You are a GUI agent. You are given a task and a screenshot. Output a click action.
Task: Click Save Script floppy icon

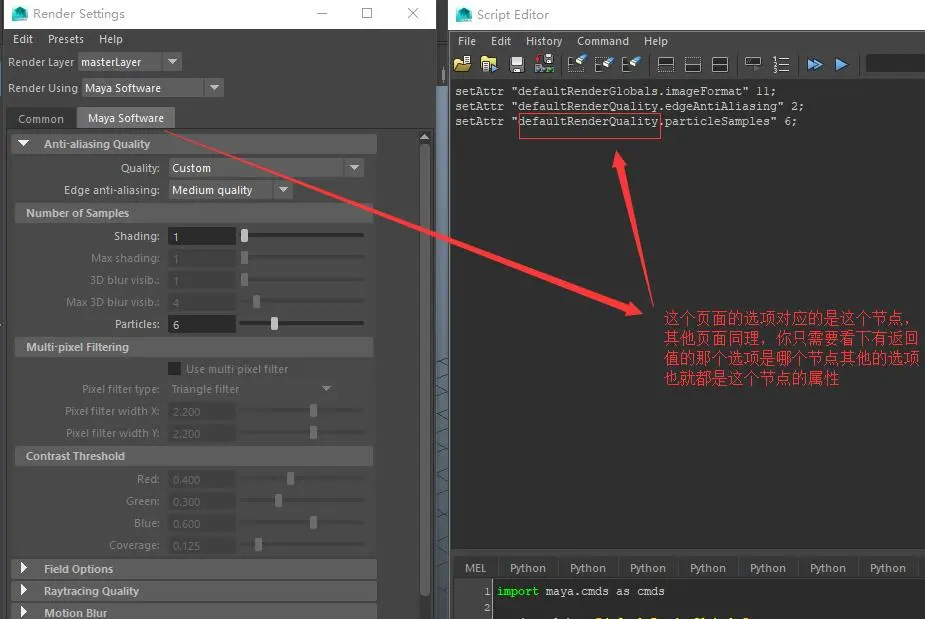tap(517, 64)
